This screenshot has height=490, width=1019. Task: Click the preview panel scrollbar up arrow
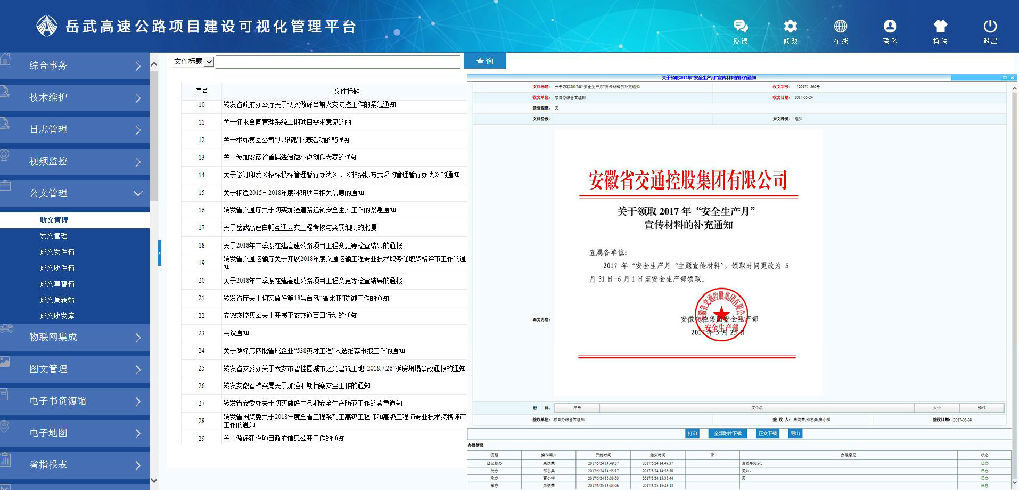pos(1013,86)
